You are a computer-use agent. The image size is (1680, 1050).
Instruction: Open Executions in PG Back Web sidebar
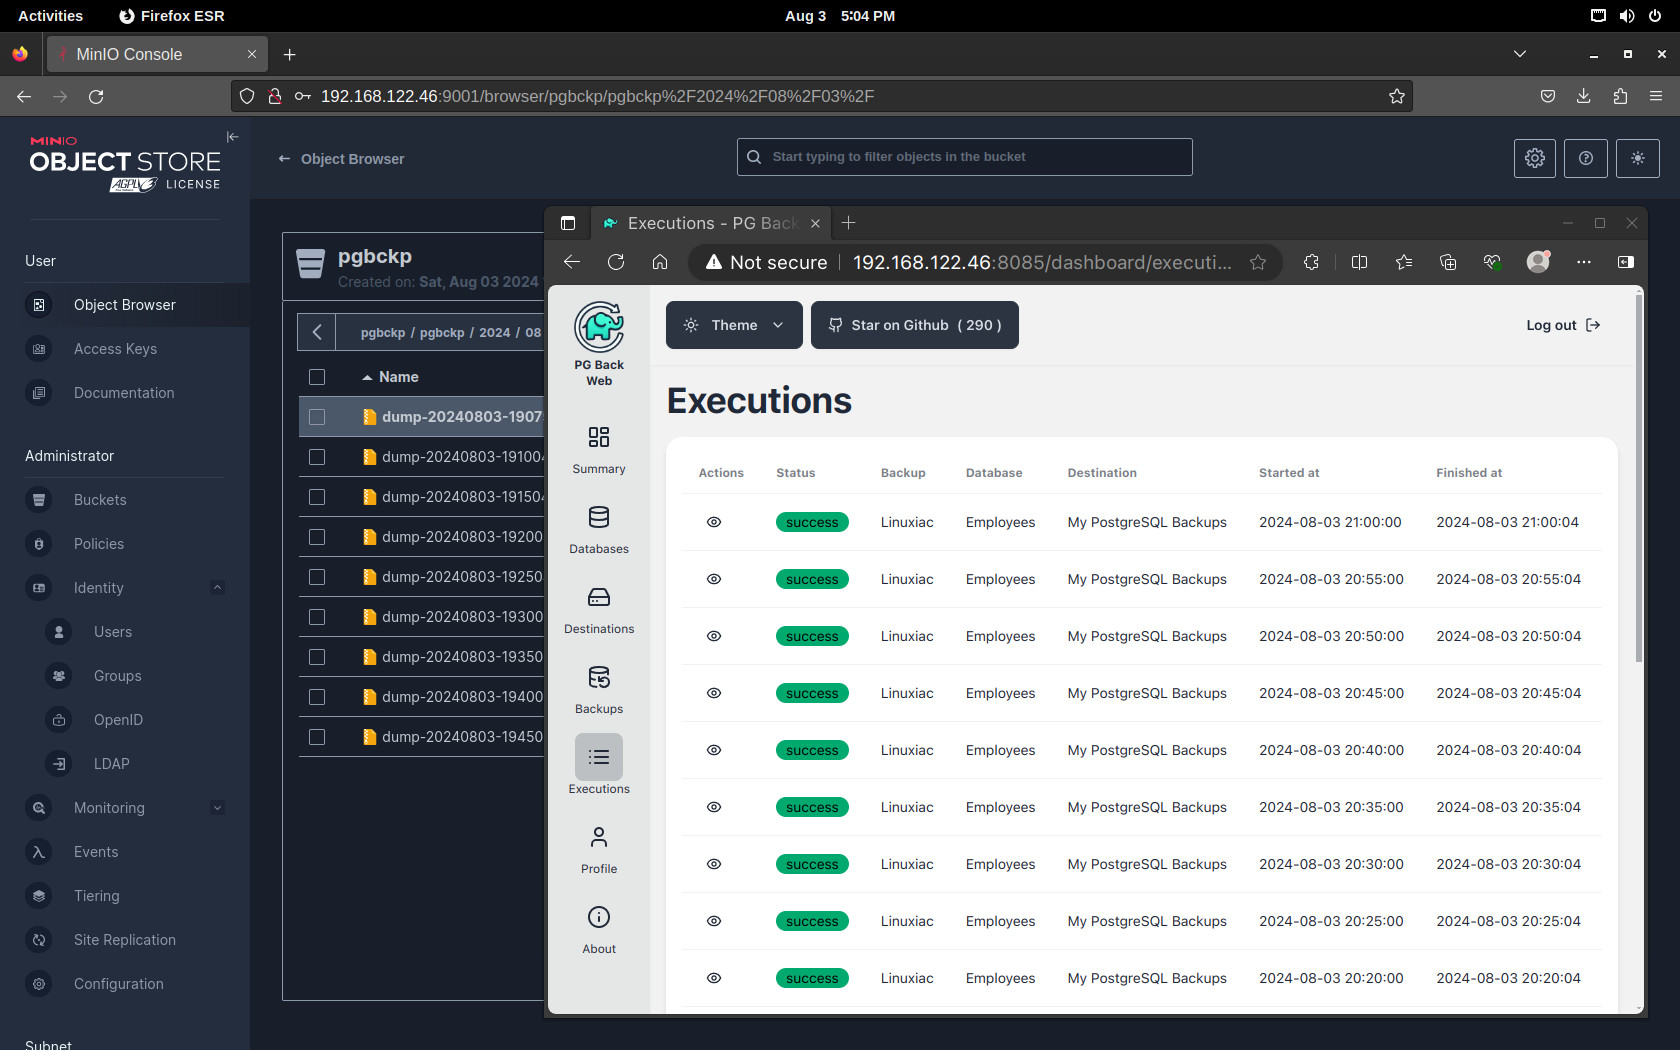[x=599, y=766]
